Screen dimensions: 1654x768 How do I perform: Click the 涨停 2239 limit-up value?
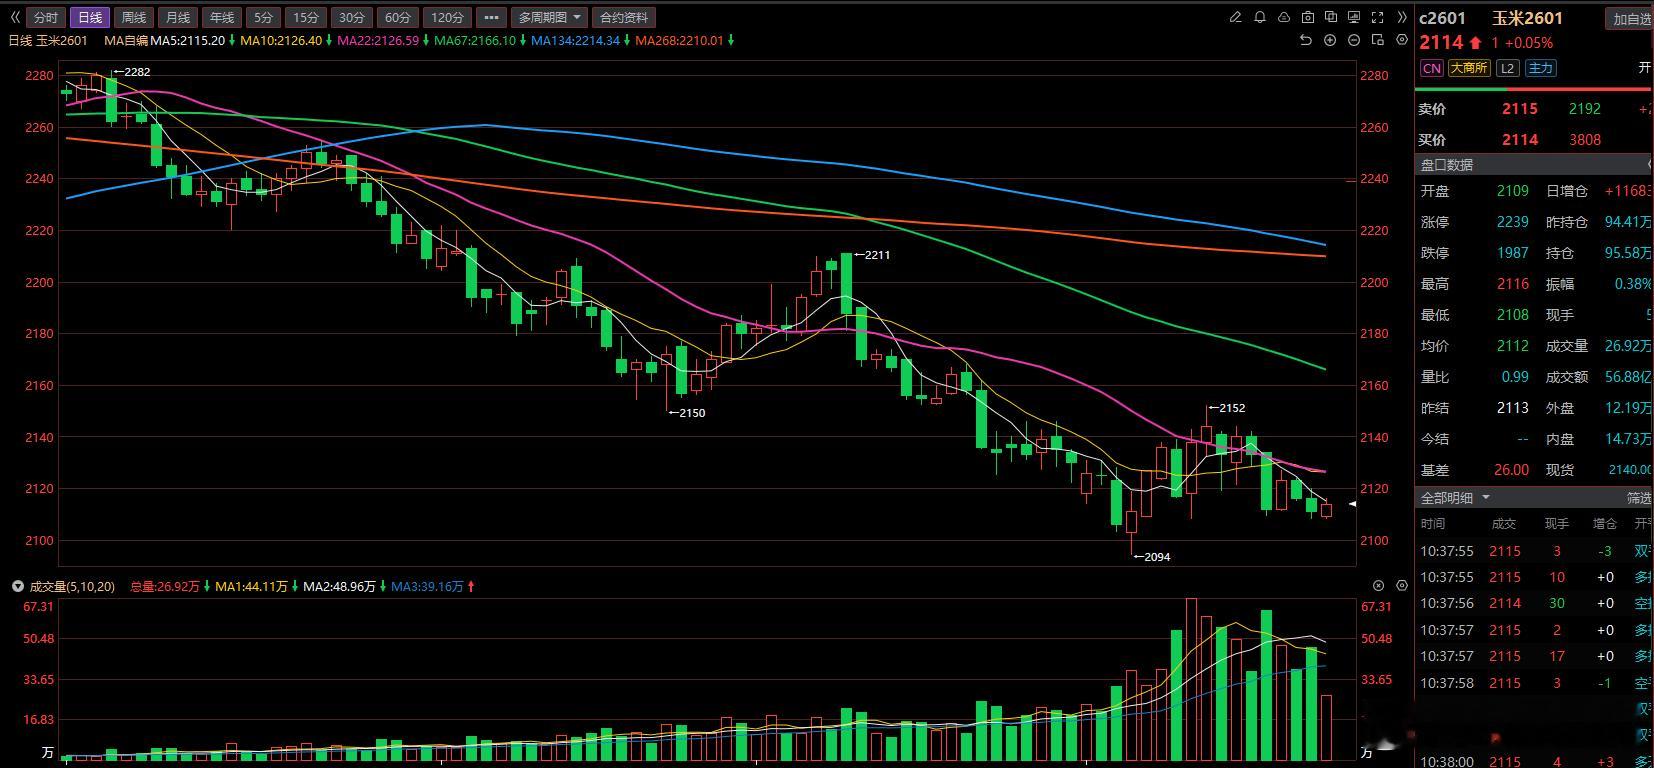click(x=1512, y=222)
